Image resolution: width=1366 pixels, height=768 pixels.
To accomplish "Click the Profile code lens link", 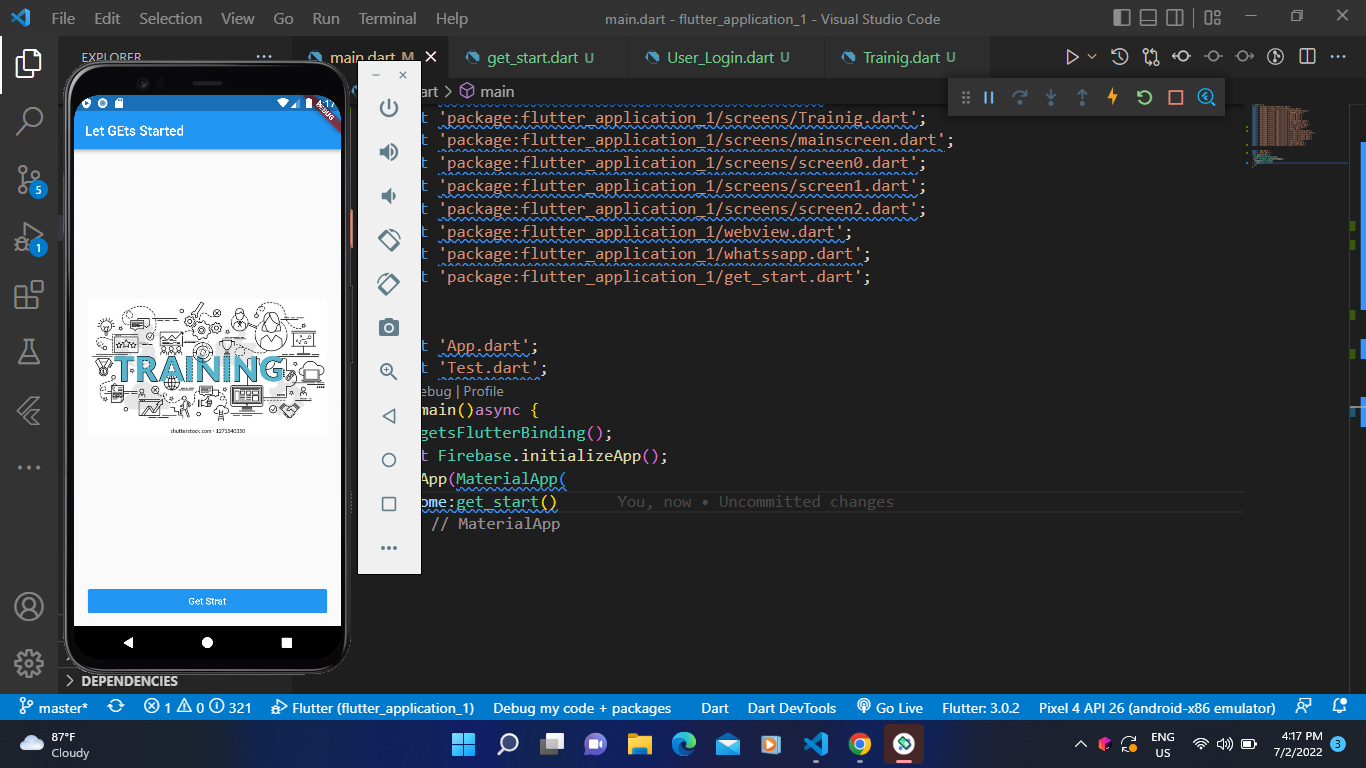I will [x=483, y=391].
